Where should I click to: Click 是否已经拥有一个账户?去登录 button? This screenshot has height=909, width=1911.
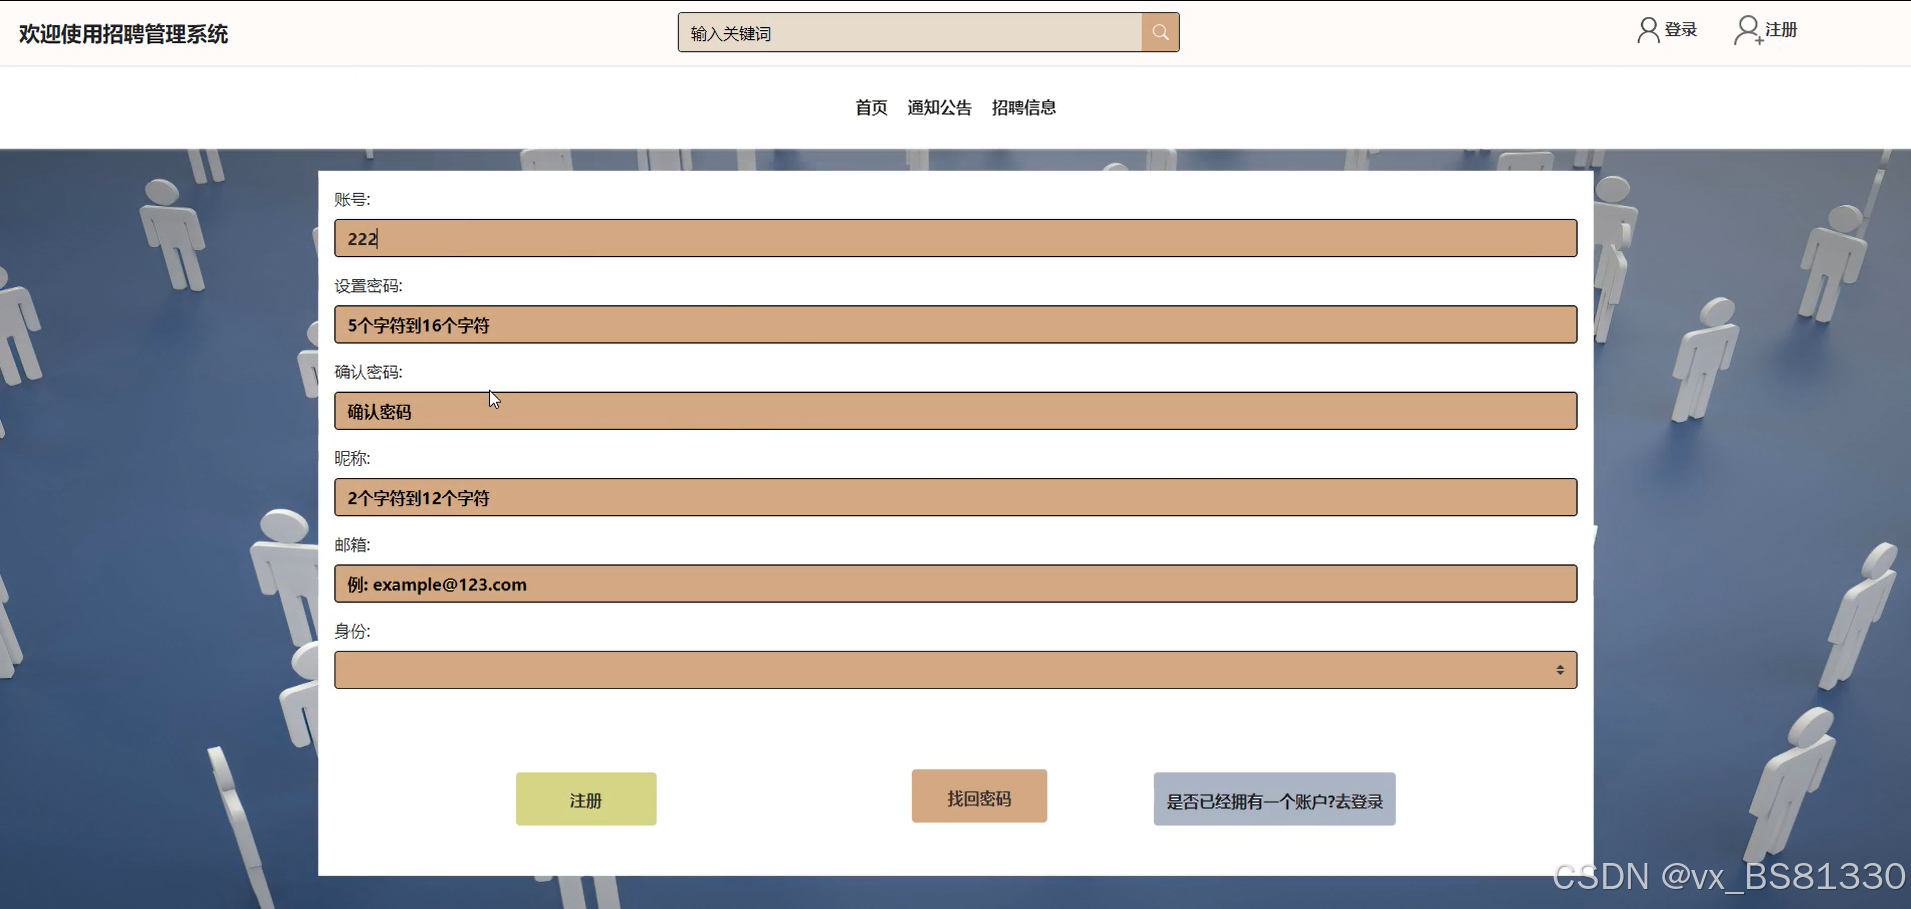pos(1274,799)
